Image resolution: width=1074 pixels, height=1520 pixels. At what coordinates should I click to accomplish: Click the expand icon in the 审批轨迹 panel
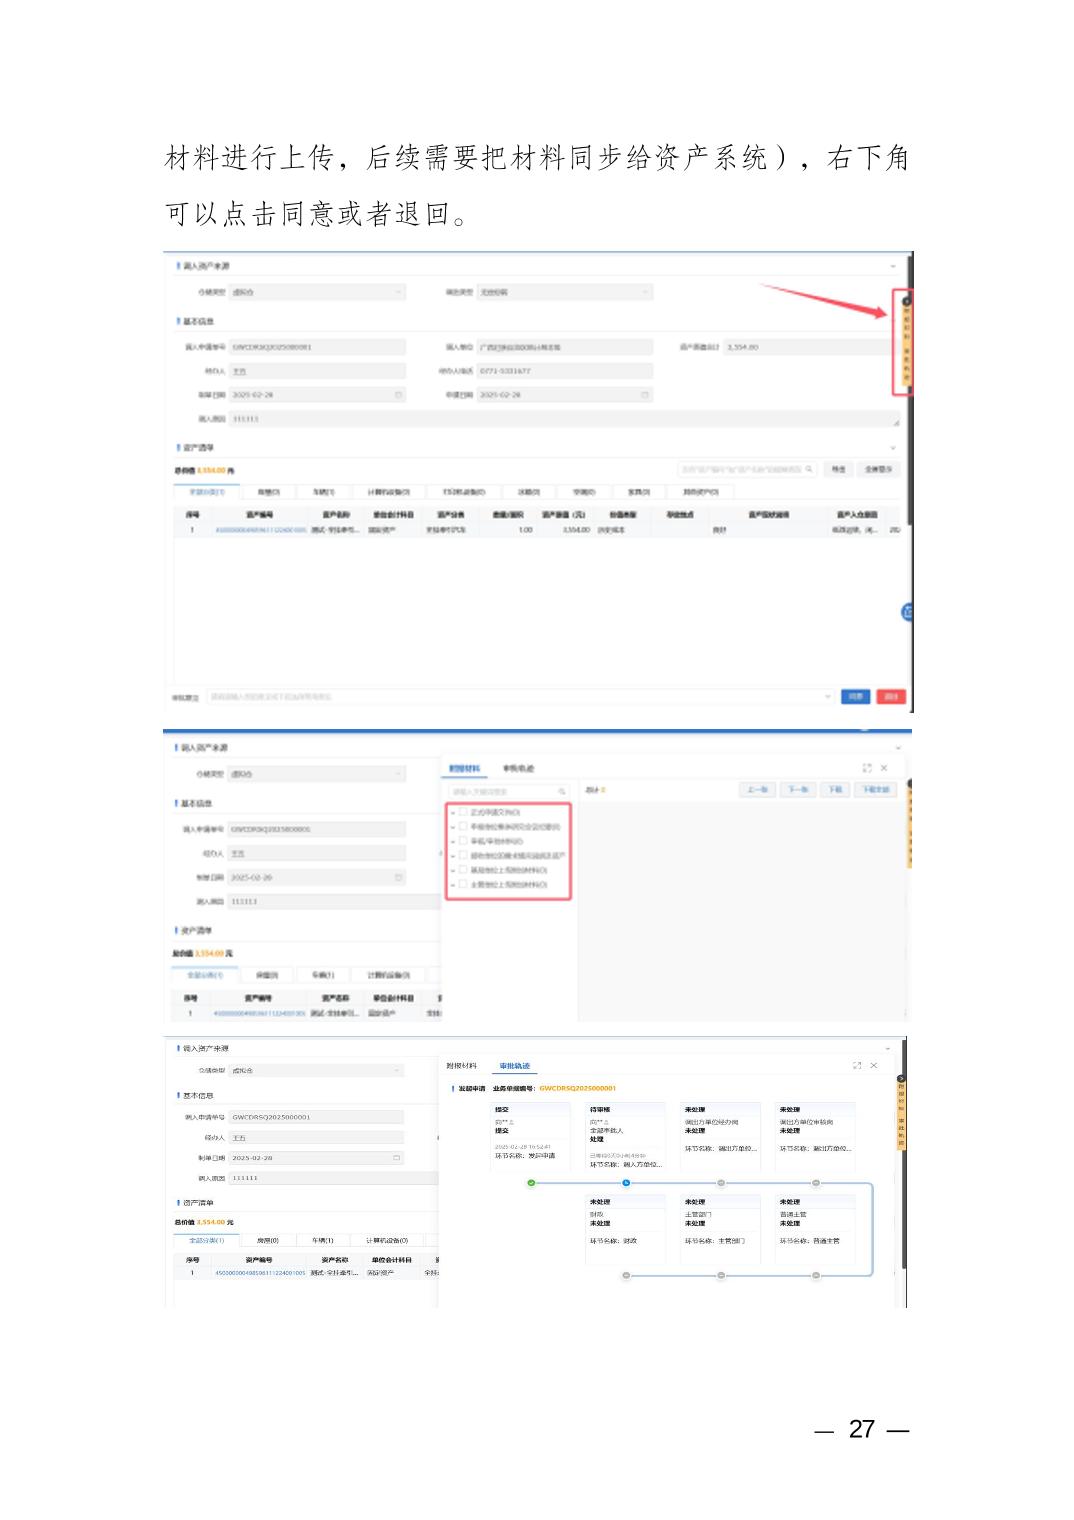click(x=857, y=1066)
